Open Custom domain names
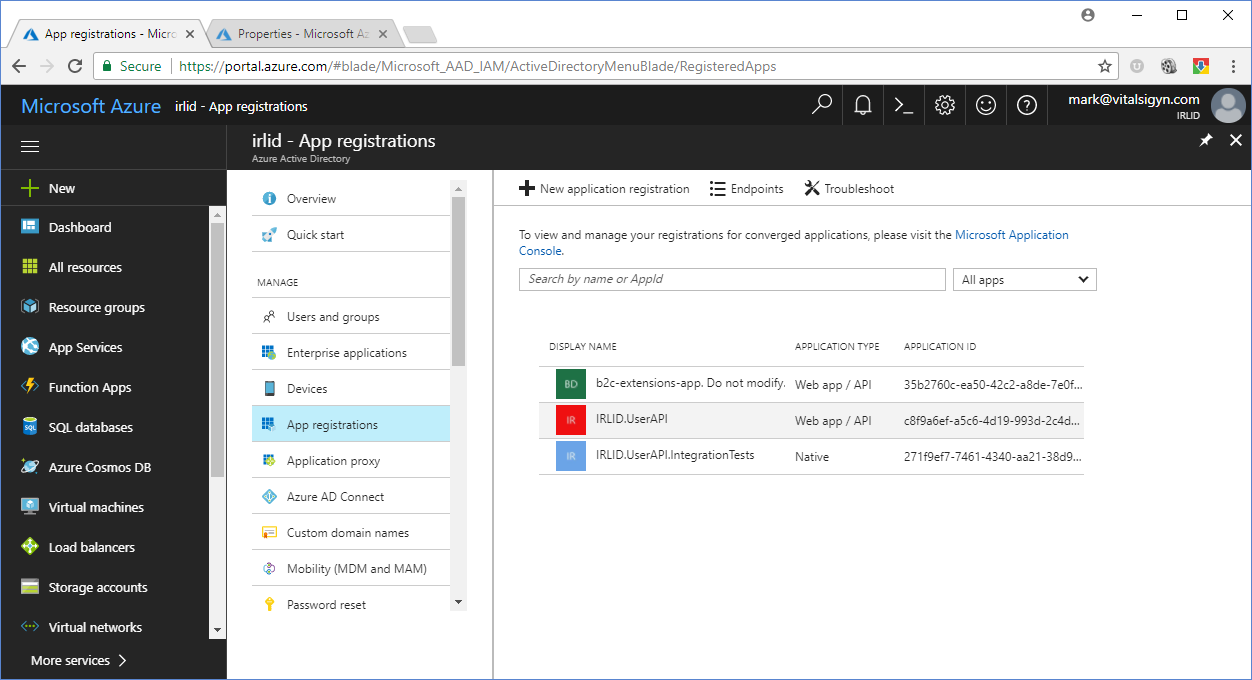The height and width of the screenshot is (680, 1252). click(x=351, y=532)
